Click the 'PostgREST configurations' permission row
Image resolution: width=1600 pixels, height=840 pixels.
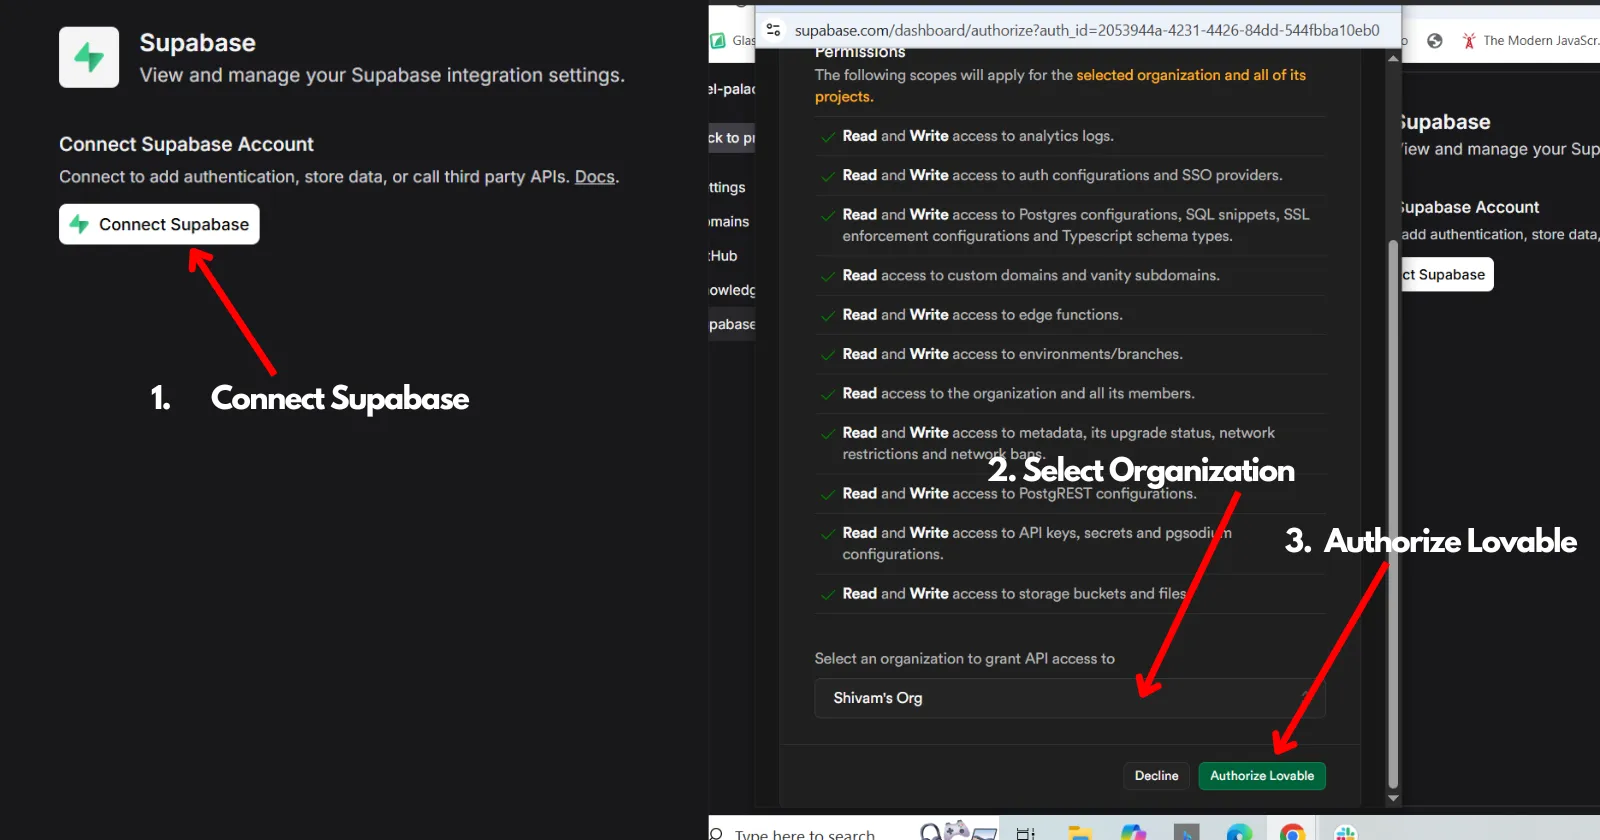(x=1071, y=494)
